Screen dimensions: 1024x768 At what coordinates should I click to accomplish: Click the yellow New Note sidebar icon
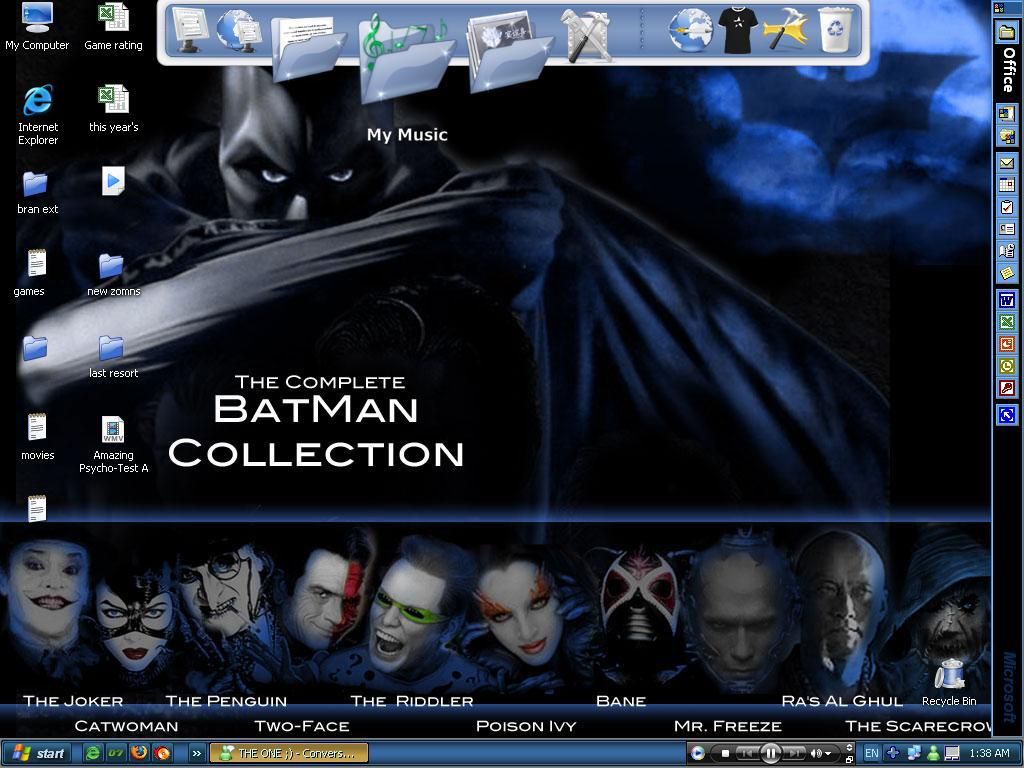coord(1007,274)
